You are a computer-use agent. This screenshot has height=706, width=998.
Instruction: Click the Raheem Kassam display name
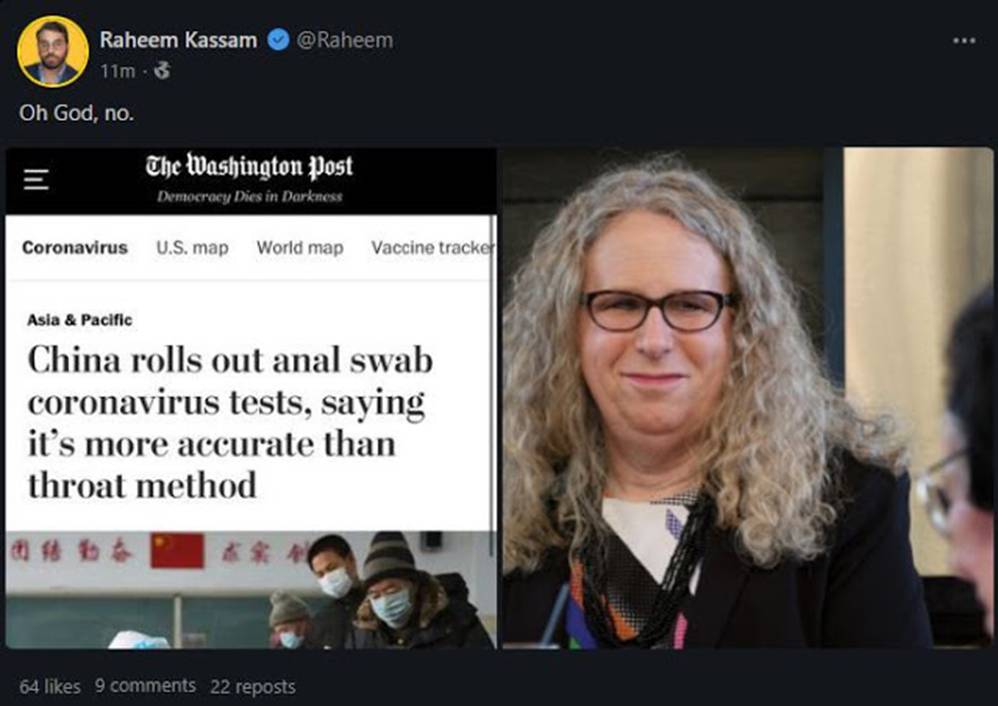178,40
